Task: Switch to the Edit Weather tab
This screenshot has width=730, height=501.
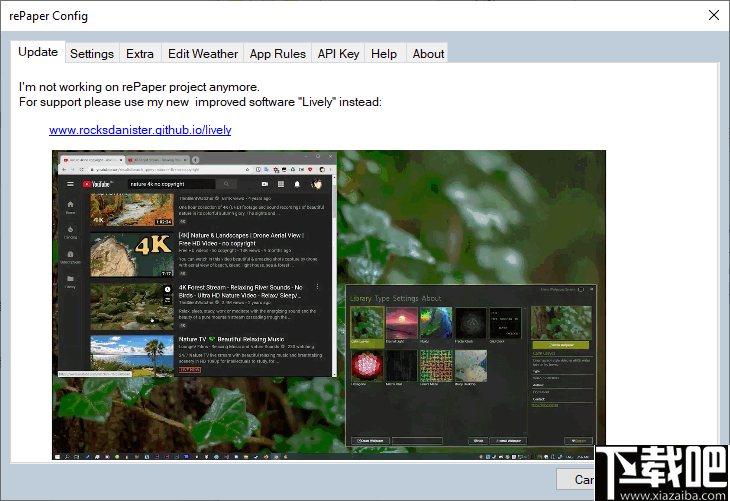Action: coord(203,54)
